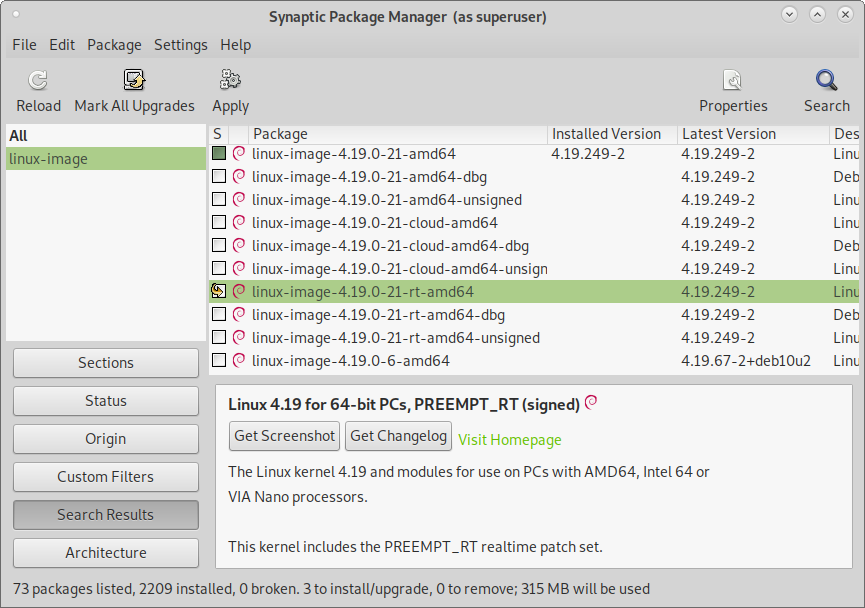The height and width of the screenshot is (608, 865).
Task: Click the Mark All Upgrades icon
Action: coord(134,81)
